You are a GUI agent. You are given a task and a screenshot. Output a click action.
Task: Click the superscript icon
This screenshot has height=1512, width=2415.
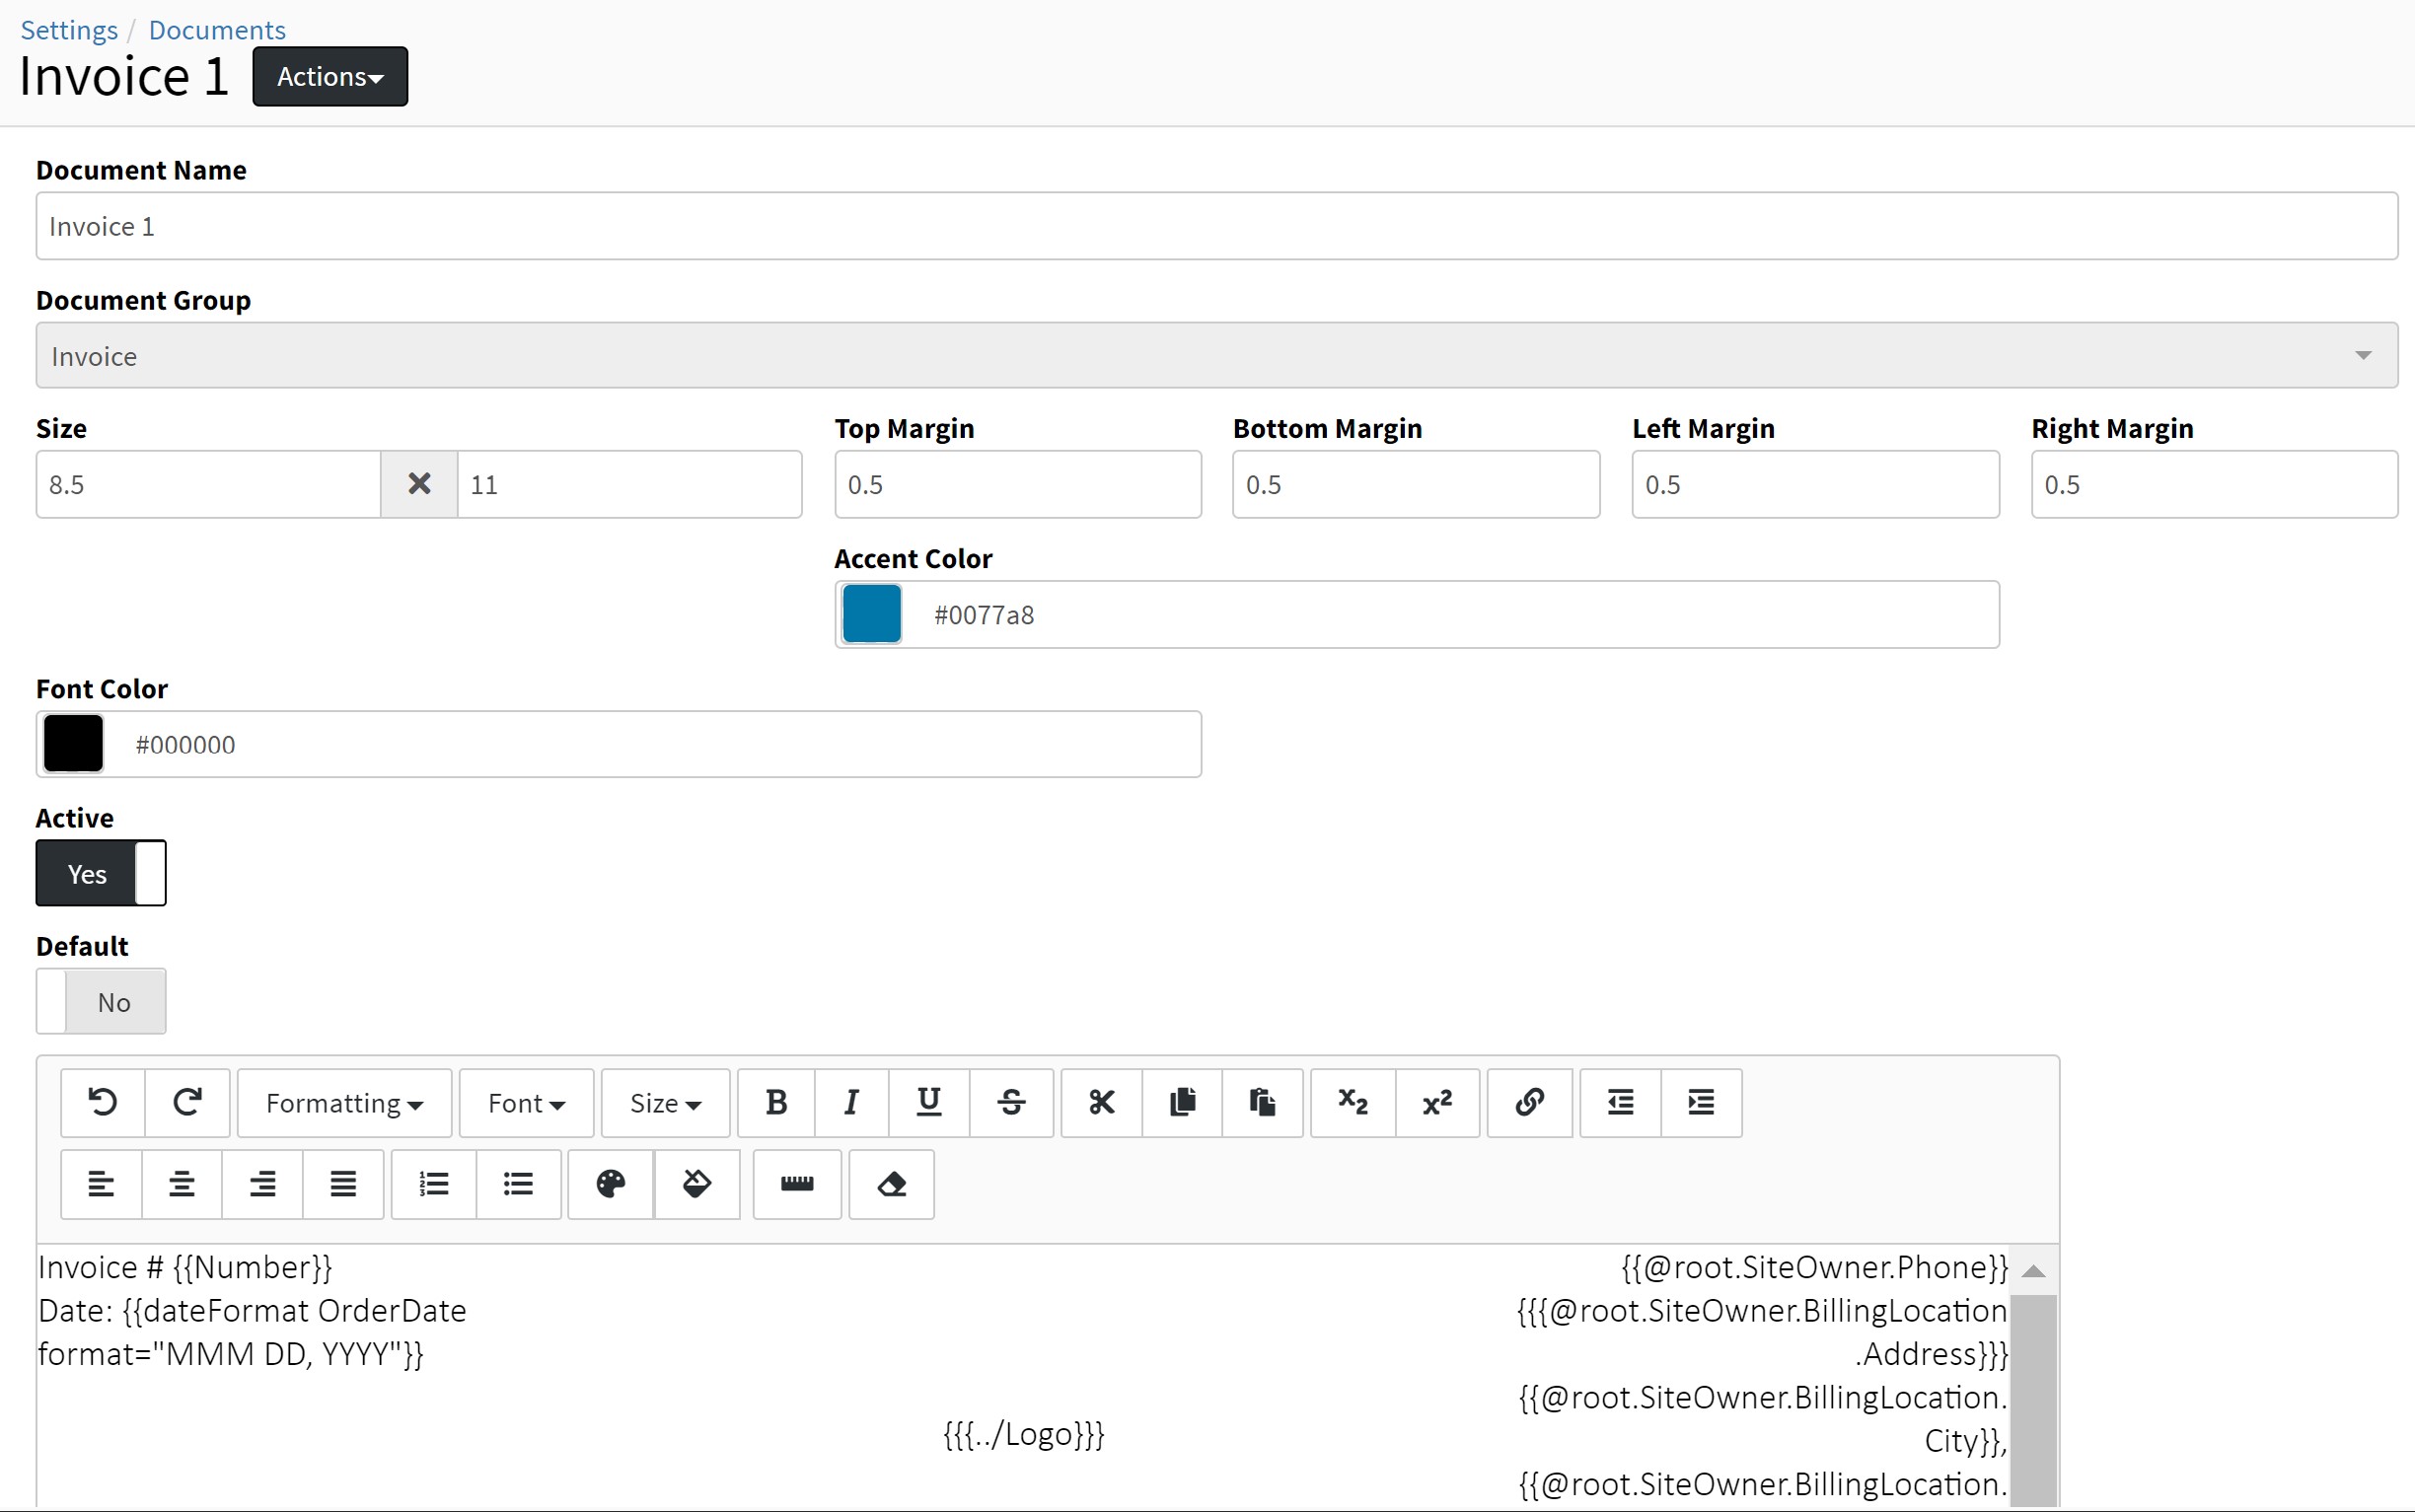pos(1437,1102)
